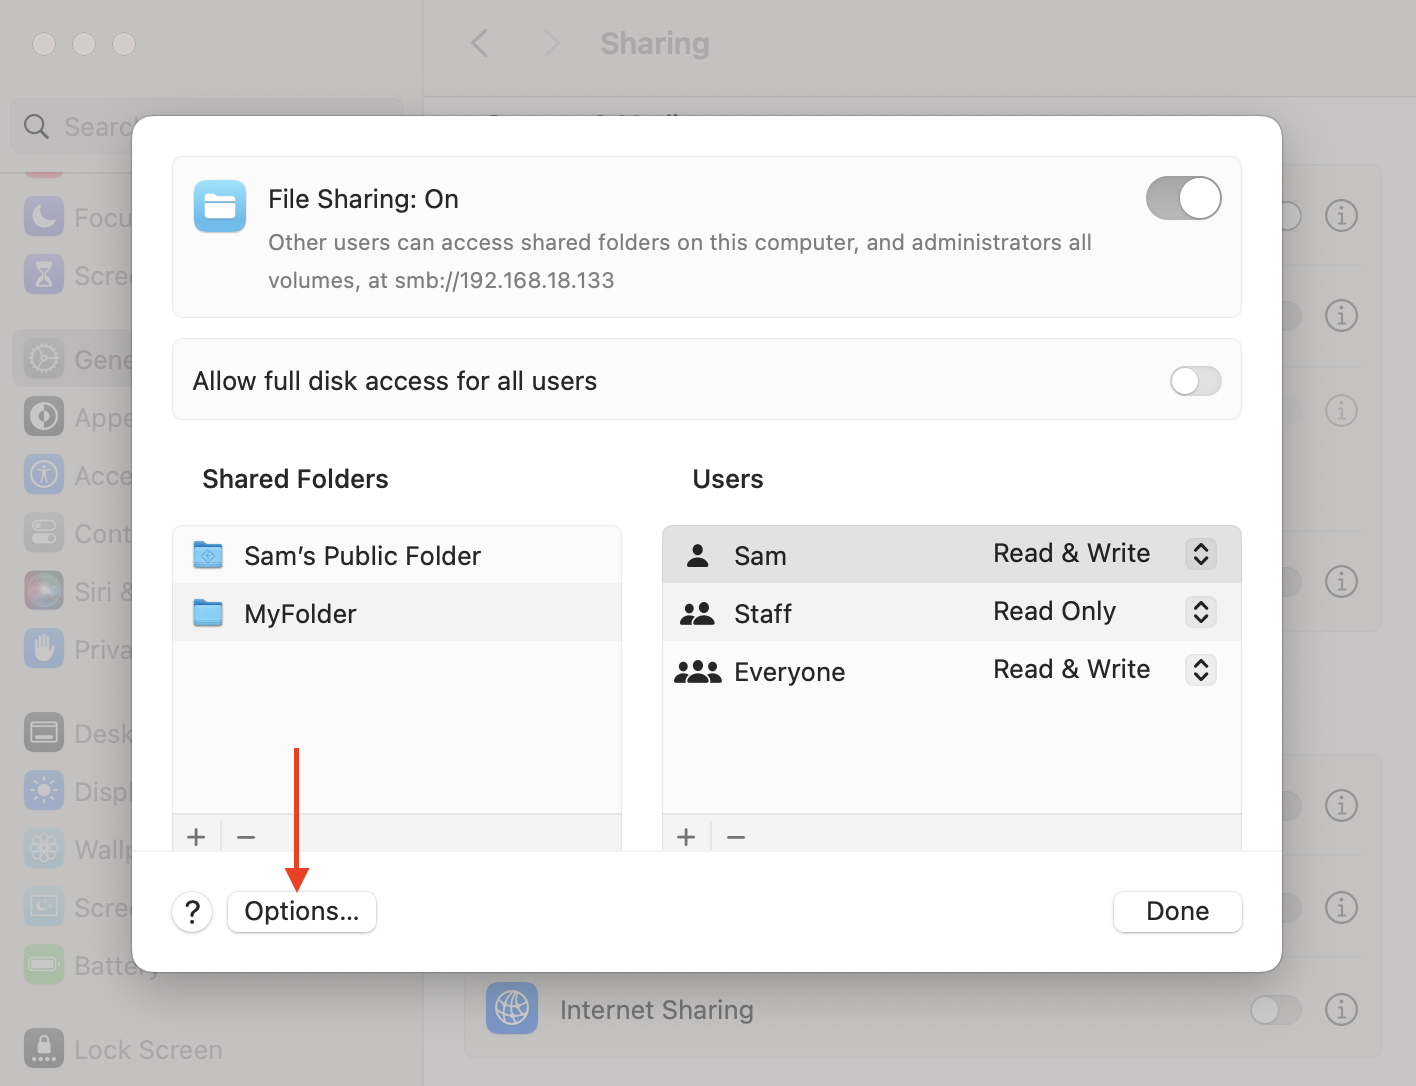
Task: Click the Screen Time hourglass icon in sidebar
Action: coord(44,275)
